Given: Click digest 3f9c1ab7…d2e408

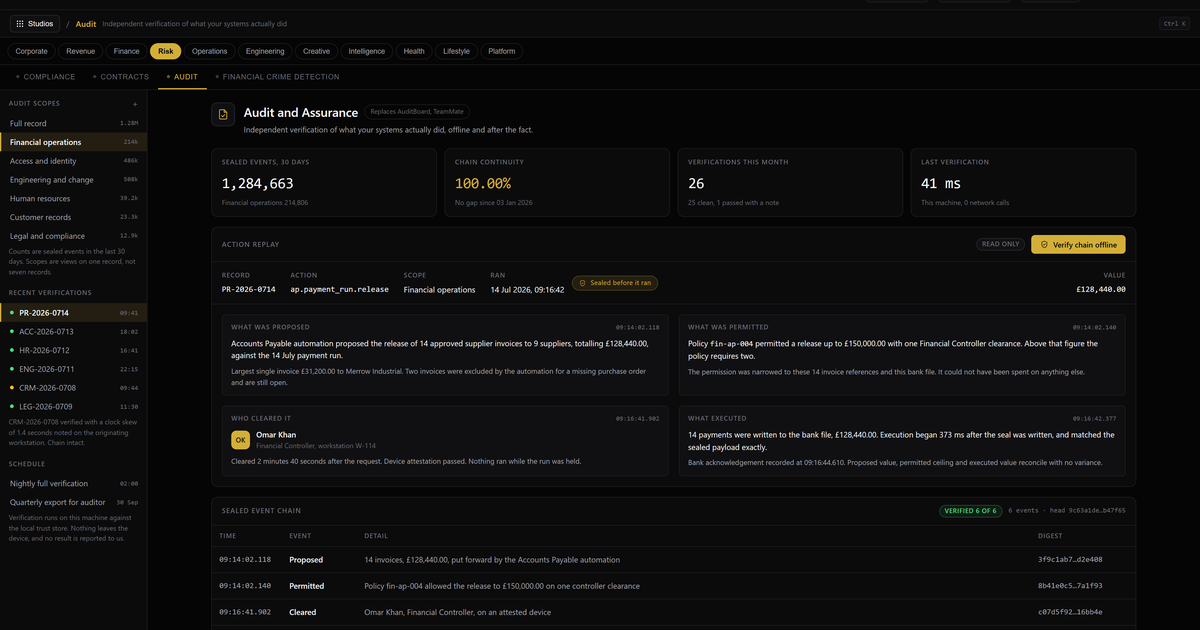Looking at the screenshot, I should 1070,560.
